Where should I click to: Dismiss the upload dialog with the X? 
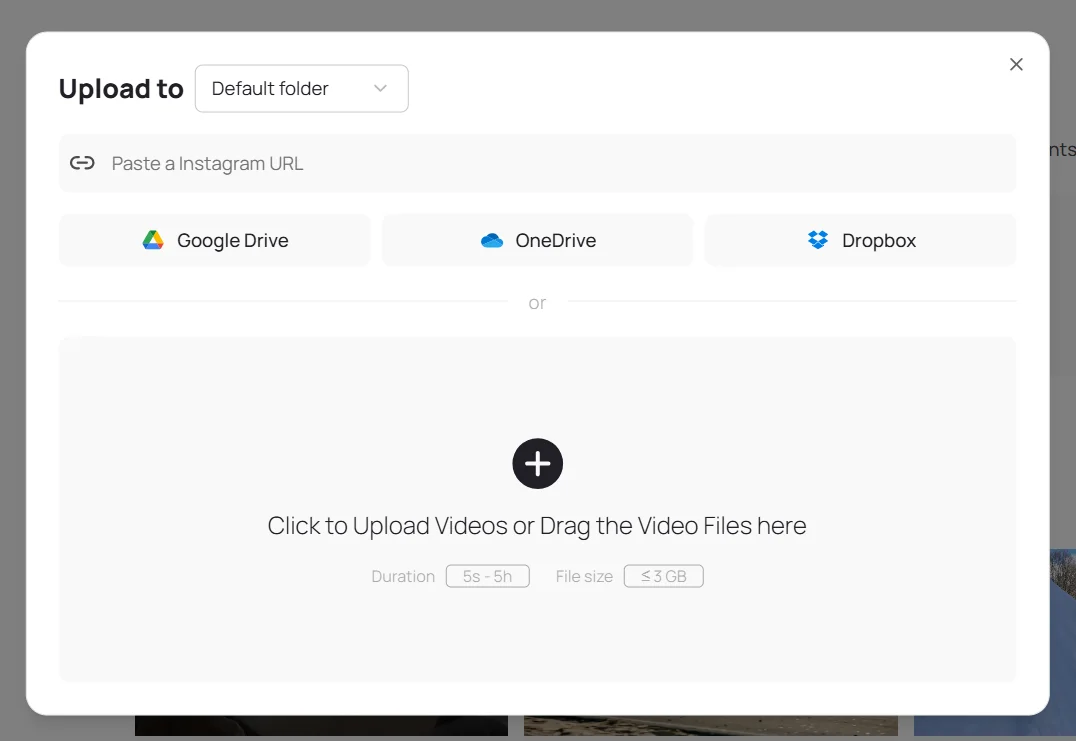click(x=1016, y=64)
